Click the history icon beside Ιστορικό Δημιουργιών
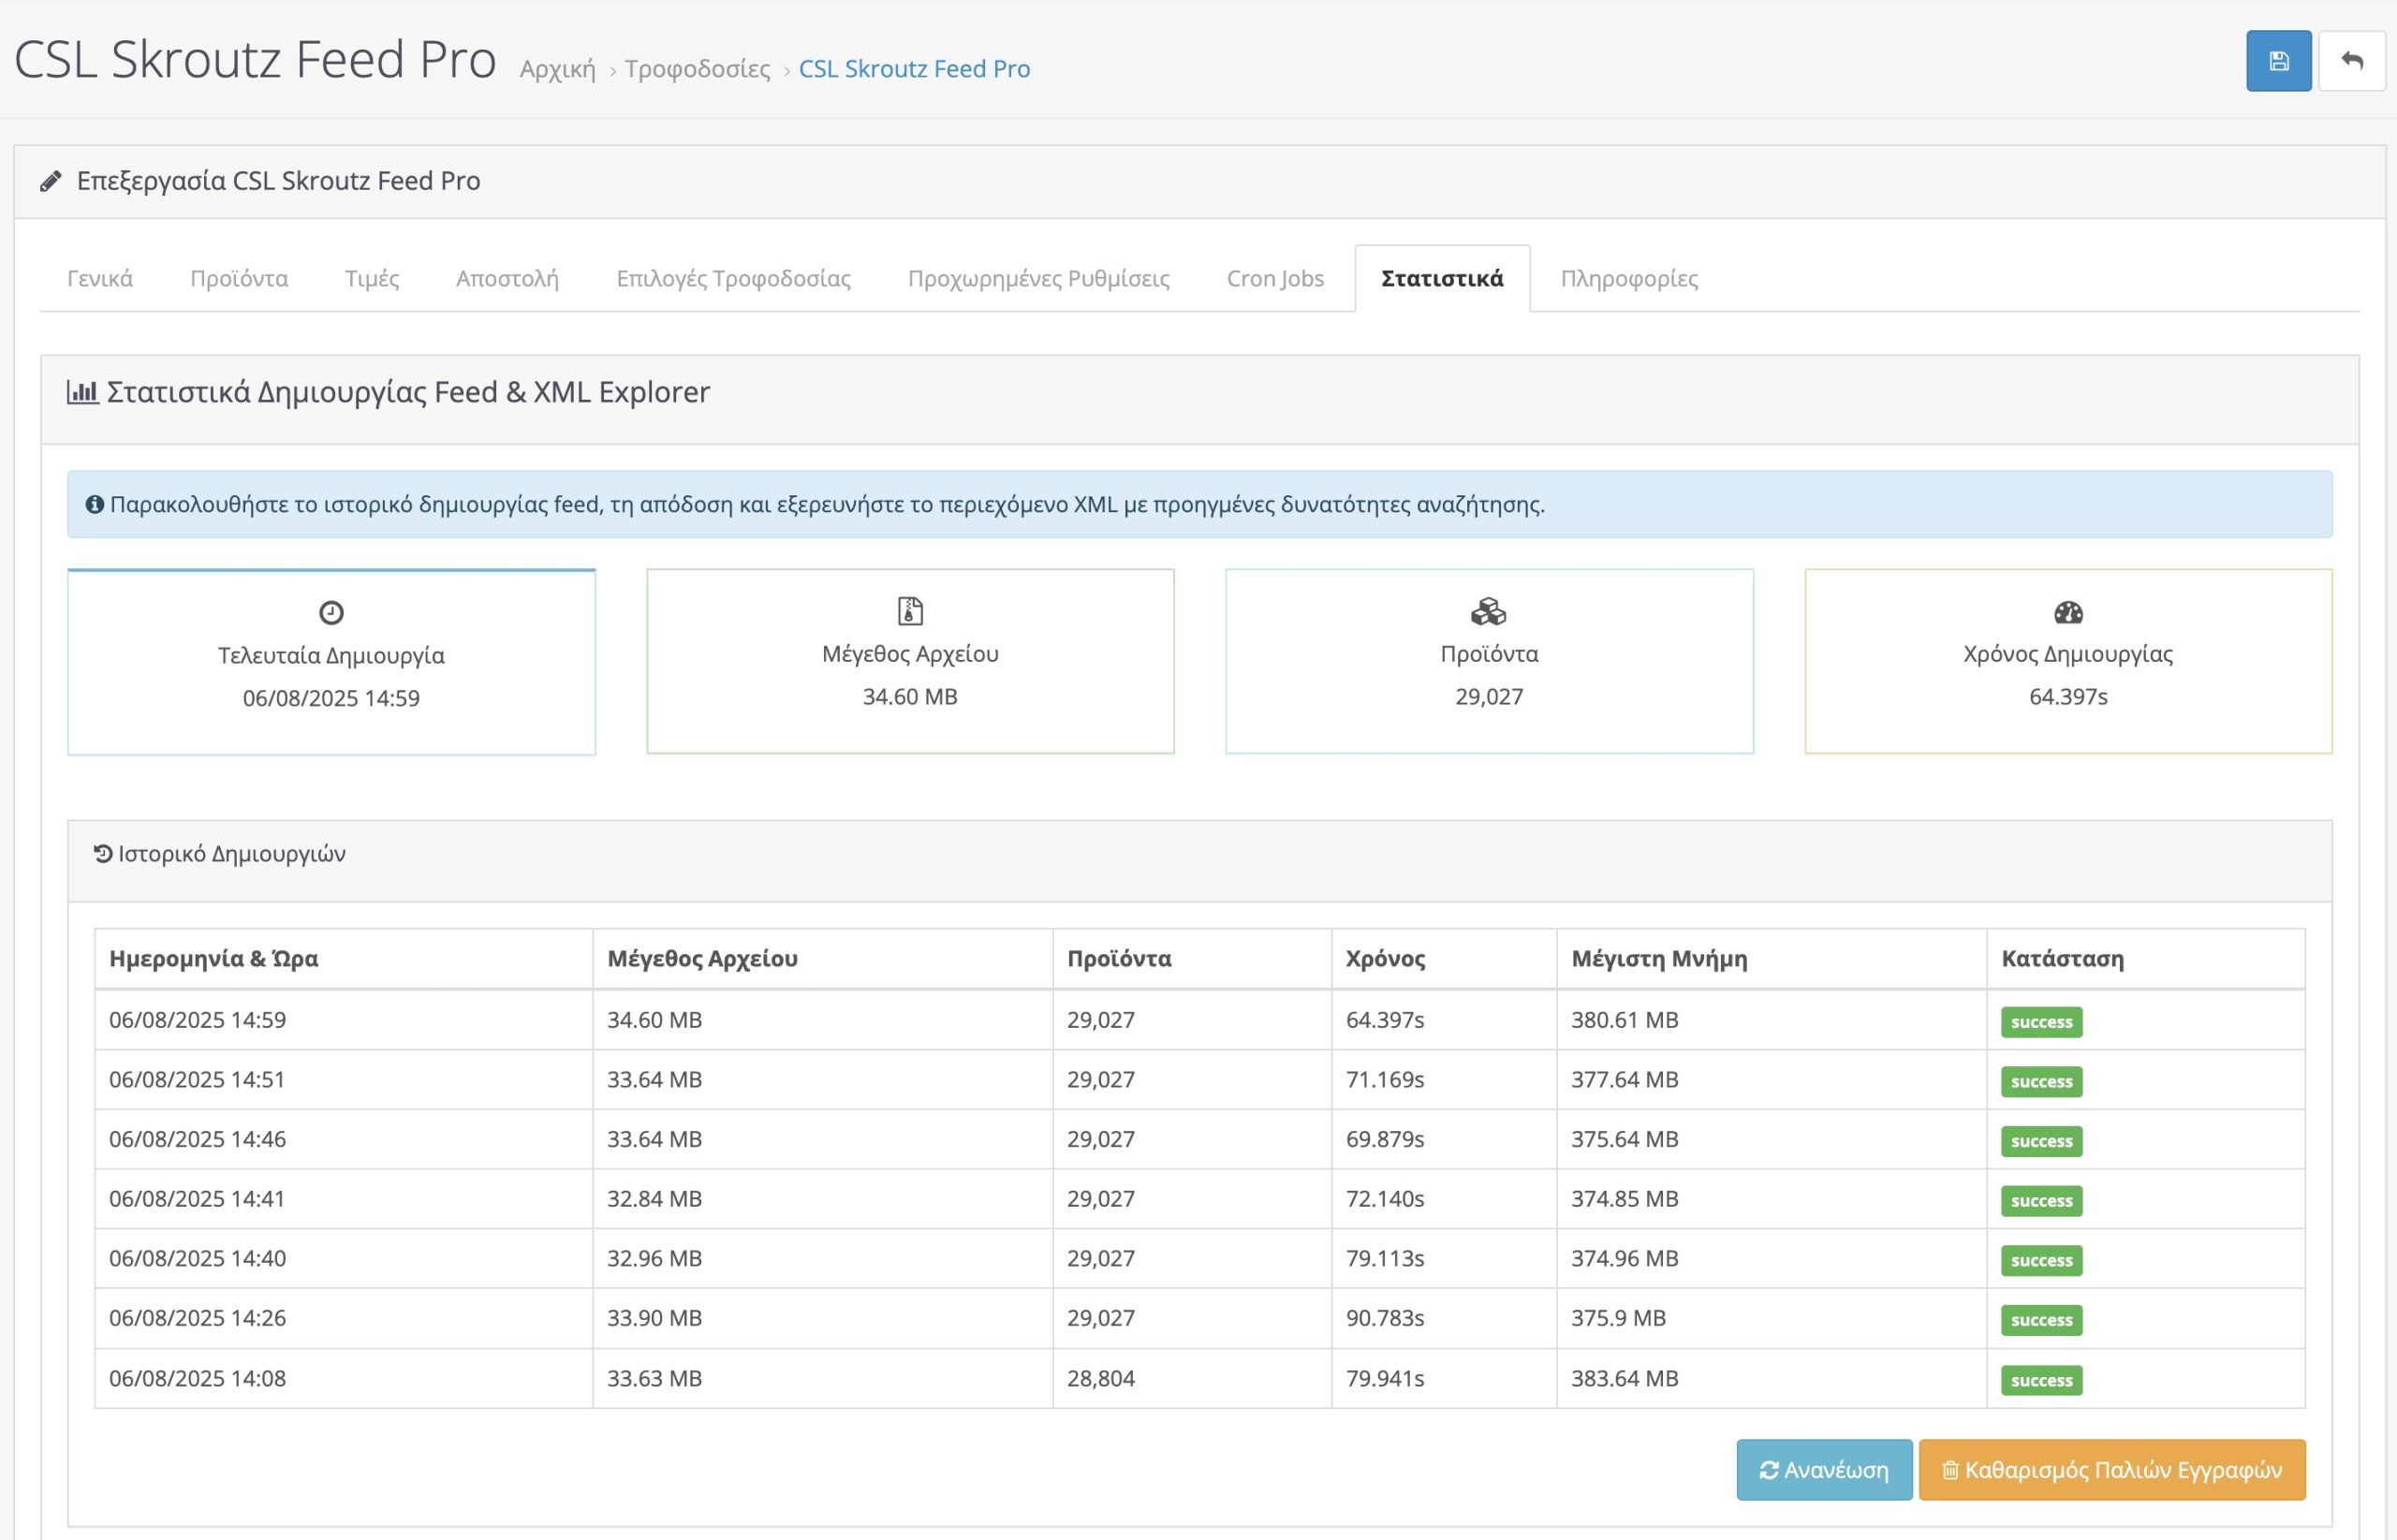The height and width of the screenshot is (1540, 2397). [103, 853]
